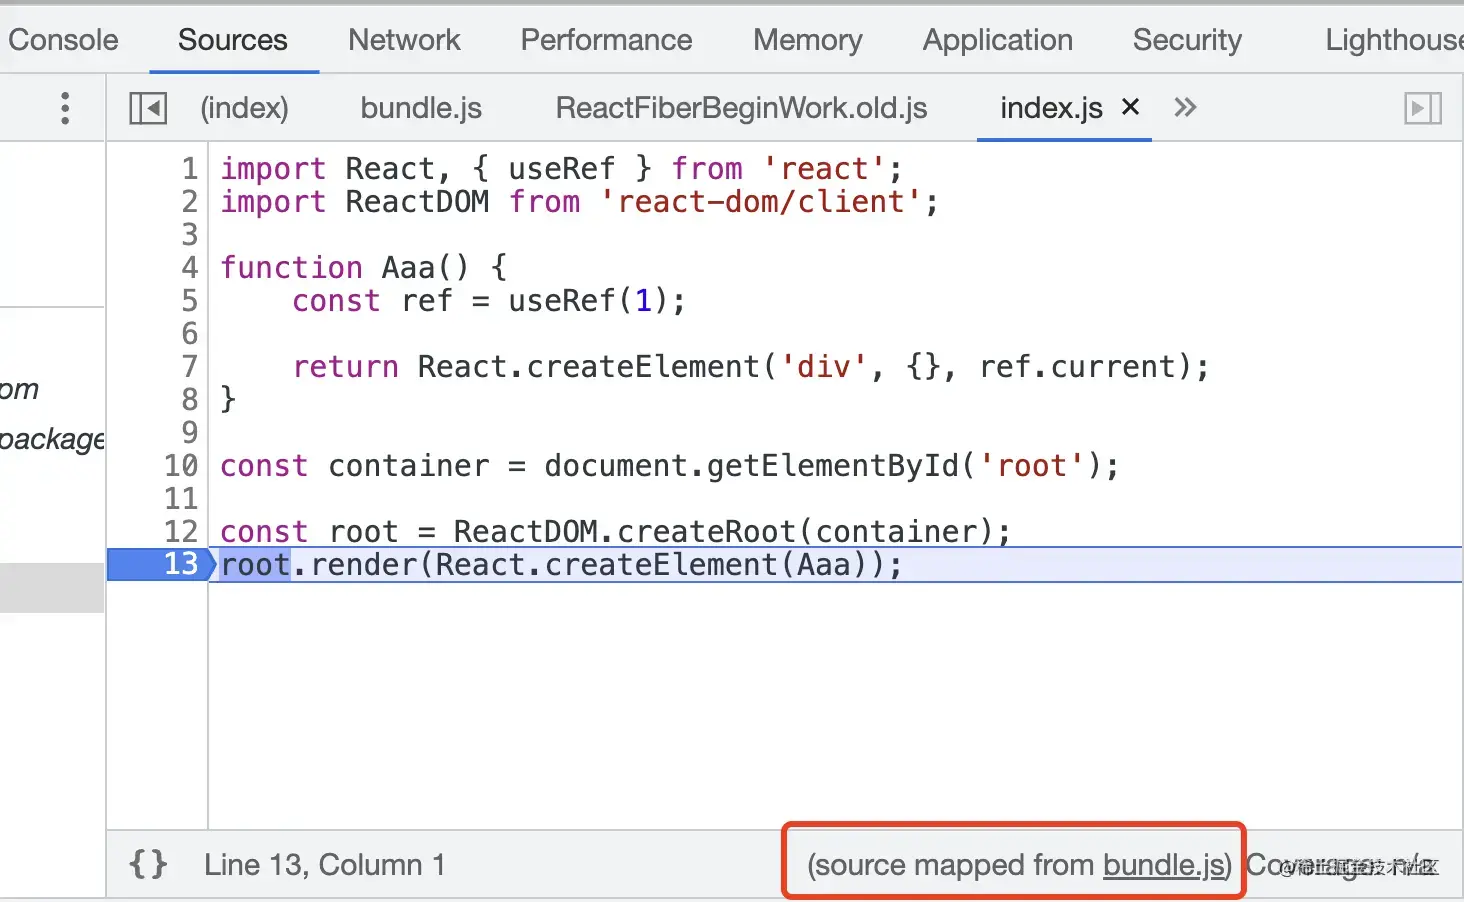Switch to the (index) file tab
The height and width of the screenshot is (902, 1464).
[244, 108]
